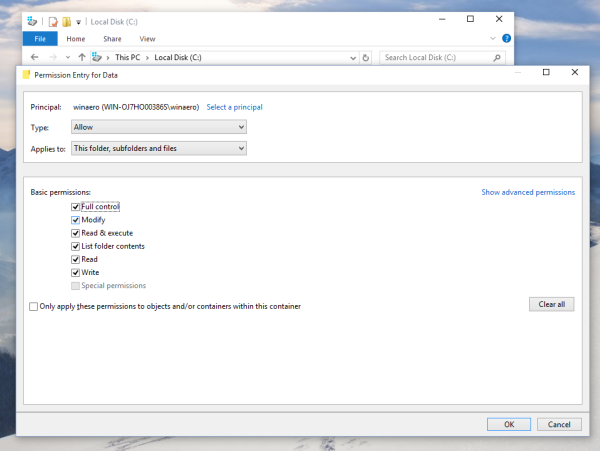Maximize the Permission Entry dialog
The width and height of the screenshot is (600, 451).
coord(546,72)
